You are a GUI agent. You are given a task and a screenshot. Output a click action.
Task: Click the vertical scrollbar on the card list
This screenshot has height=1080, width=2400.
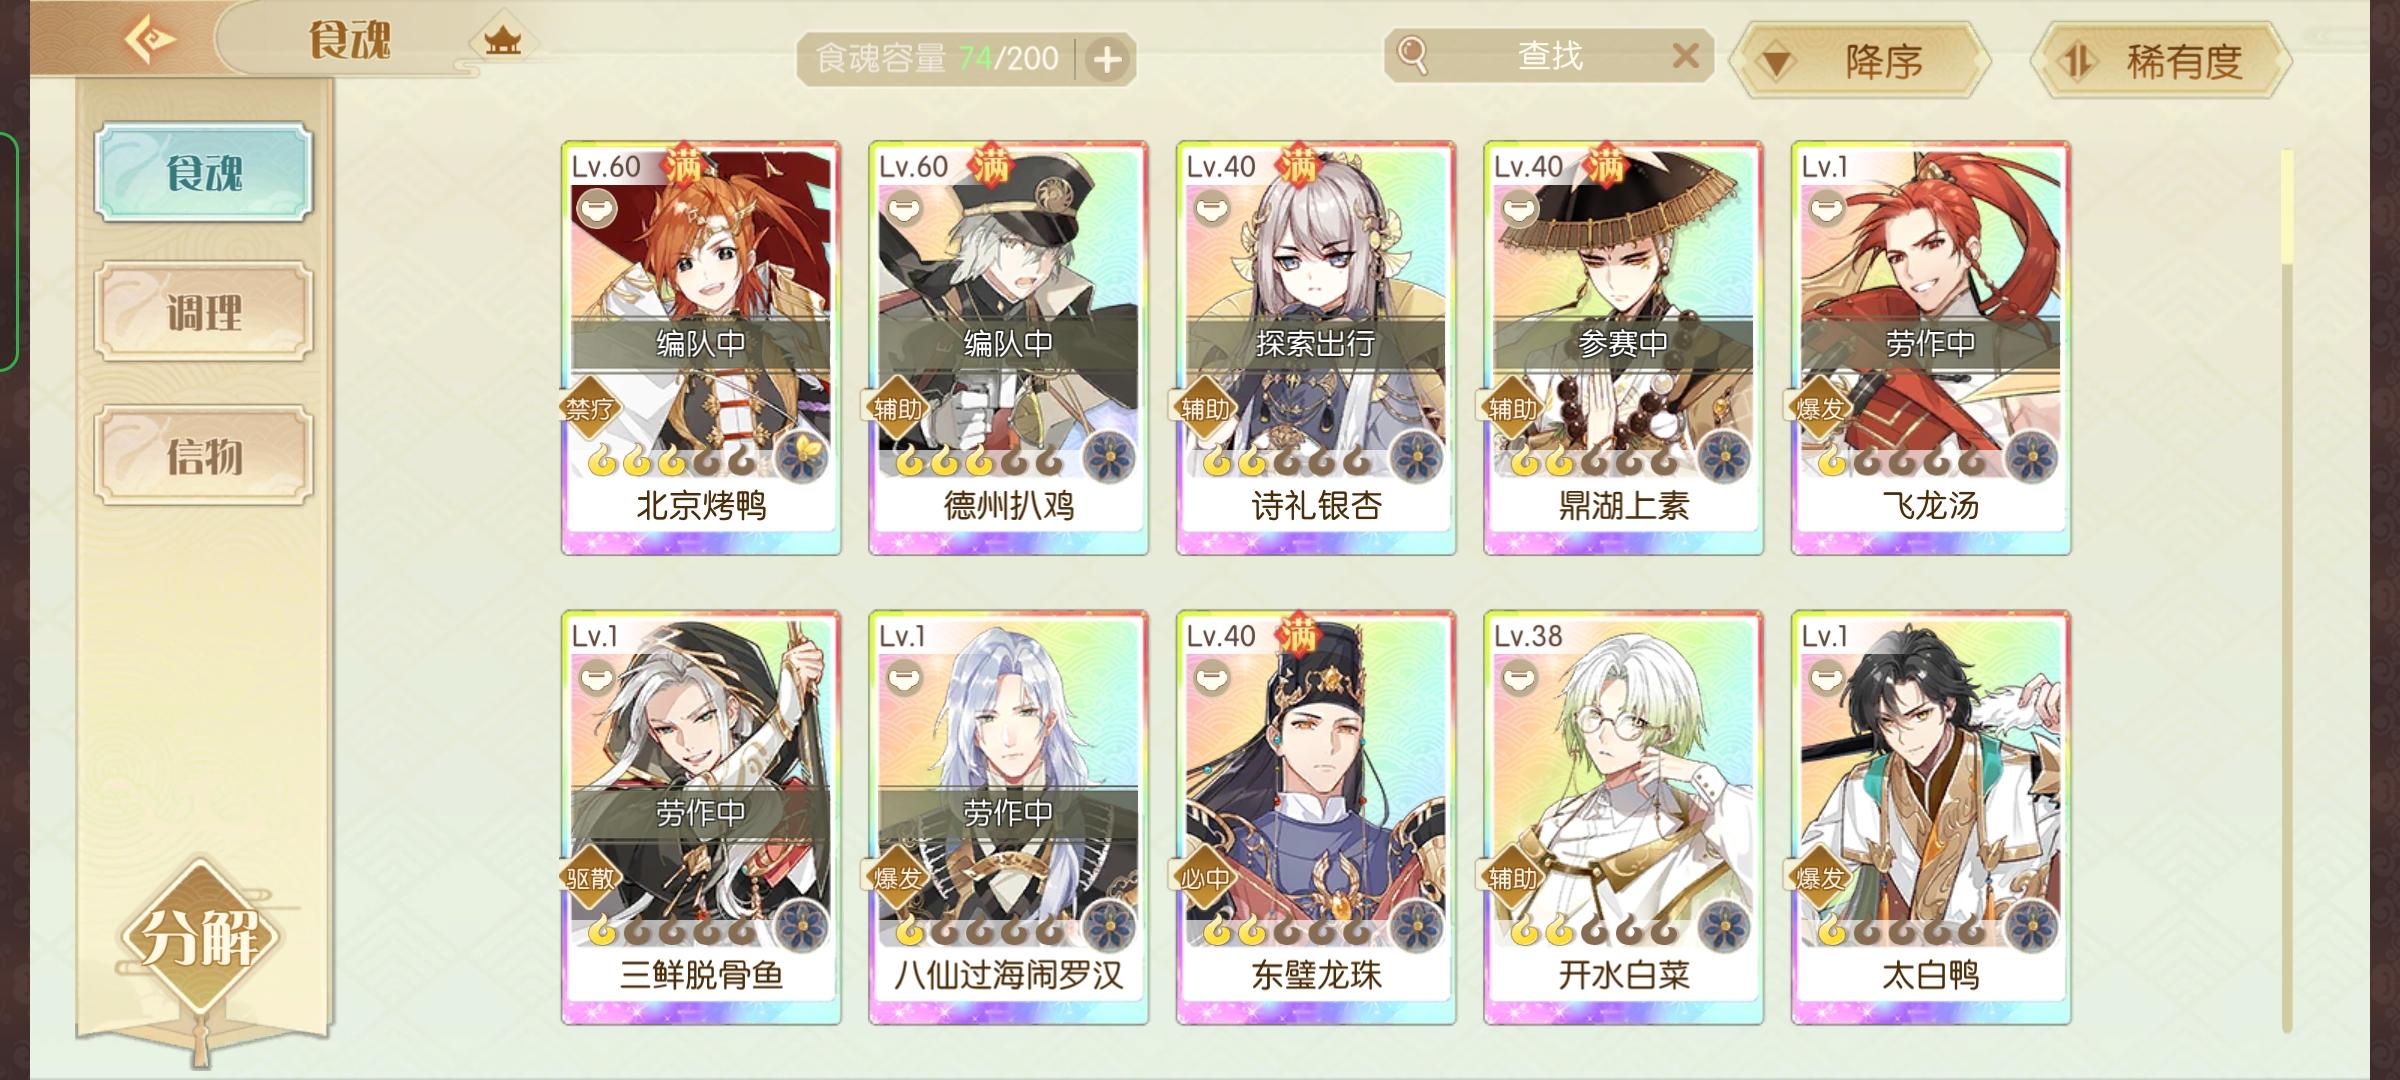click(x=2286, y=590)
